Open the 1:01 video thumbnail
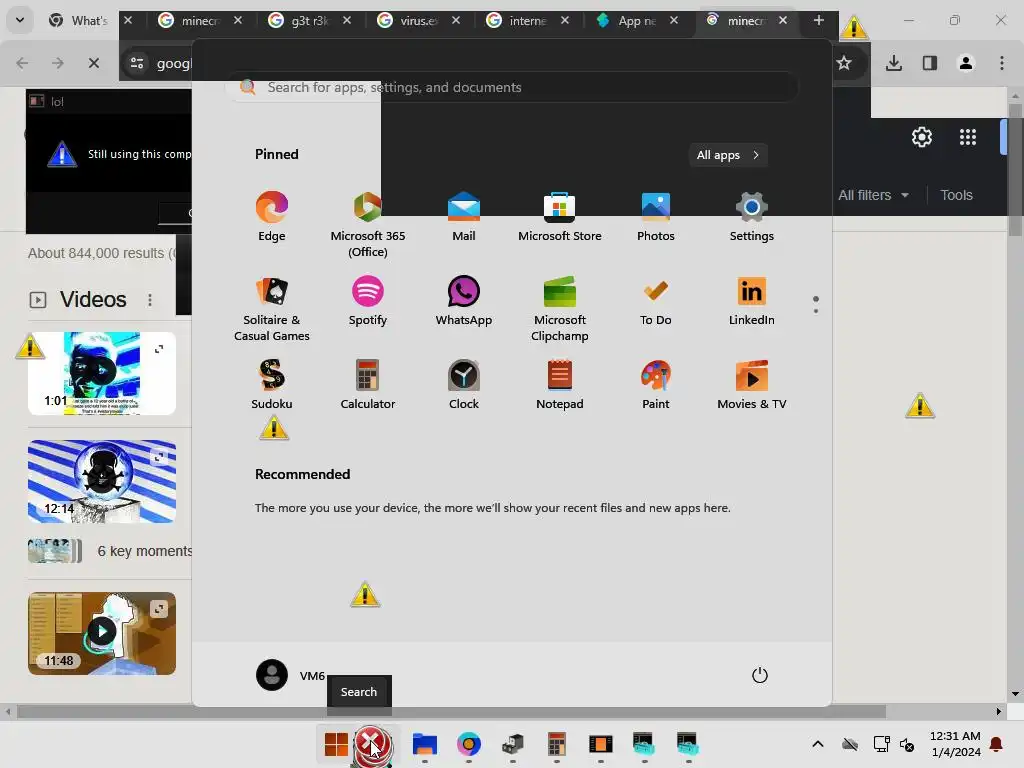This screenshot has width=1024, height=768. click(x=102, y=373)
